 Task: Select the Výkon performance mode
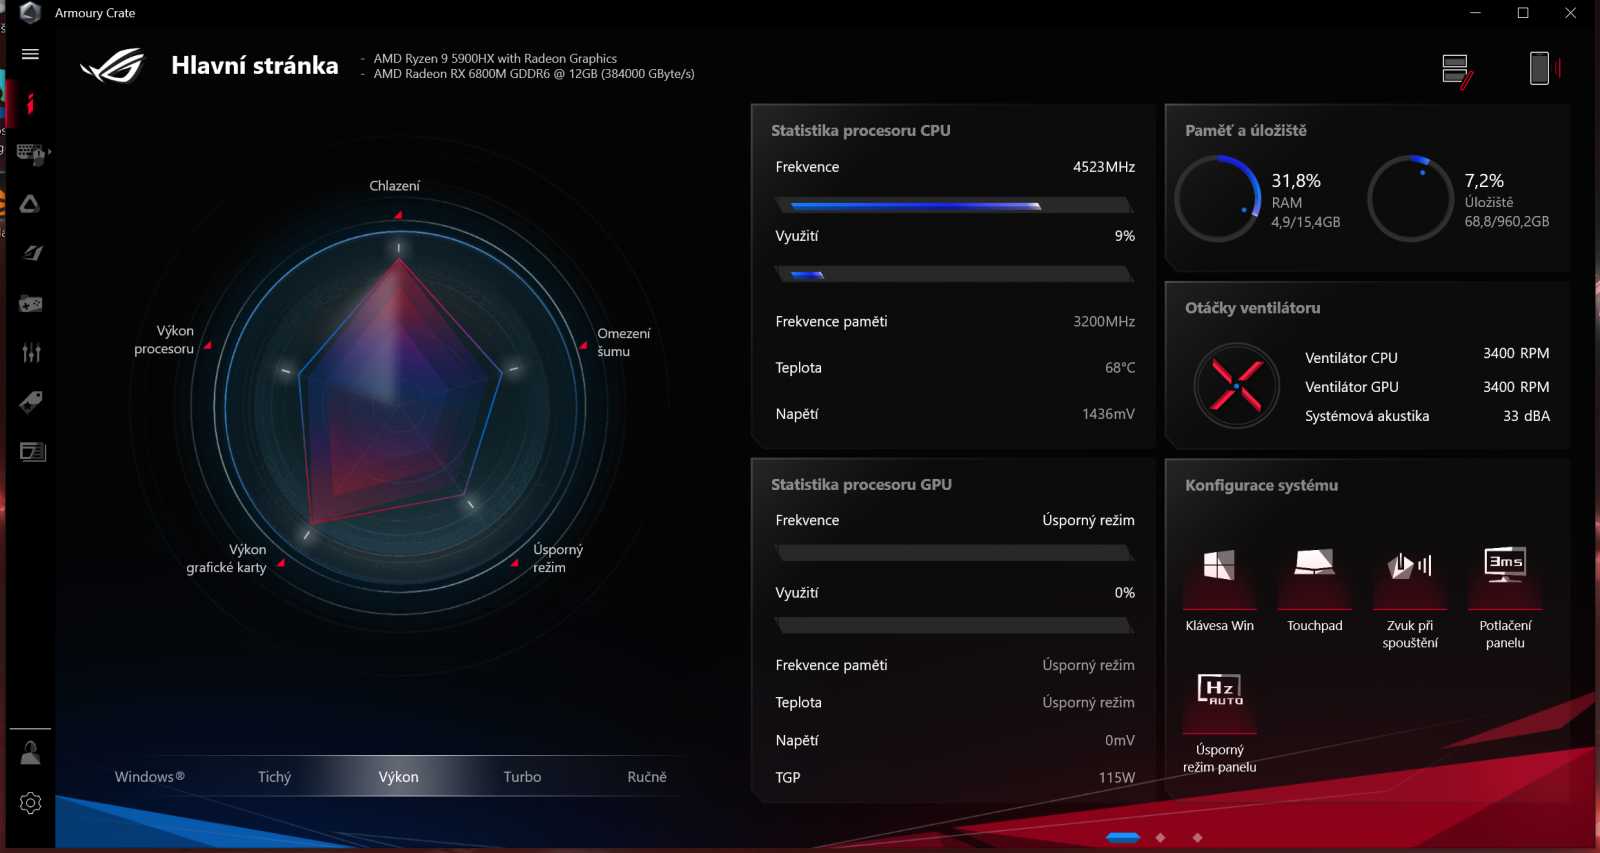(x=398, y=777)
